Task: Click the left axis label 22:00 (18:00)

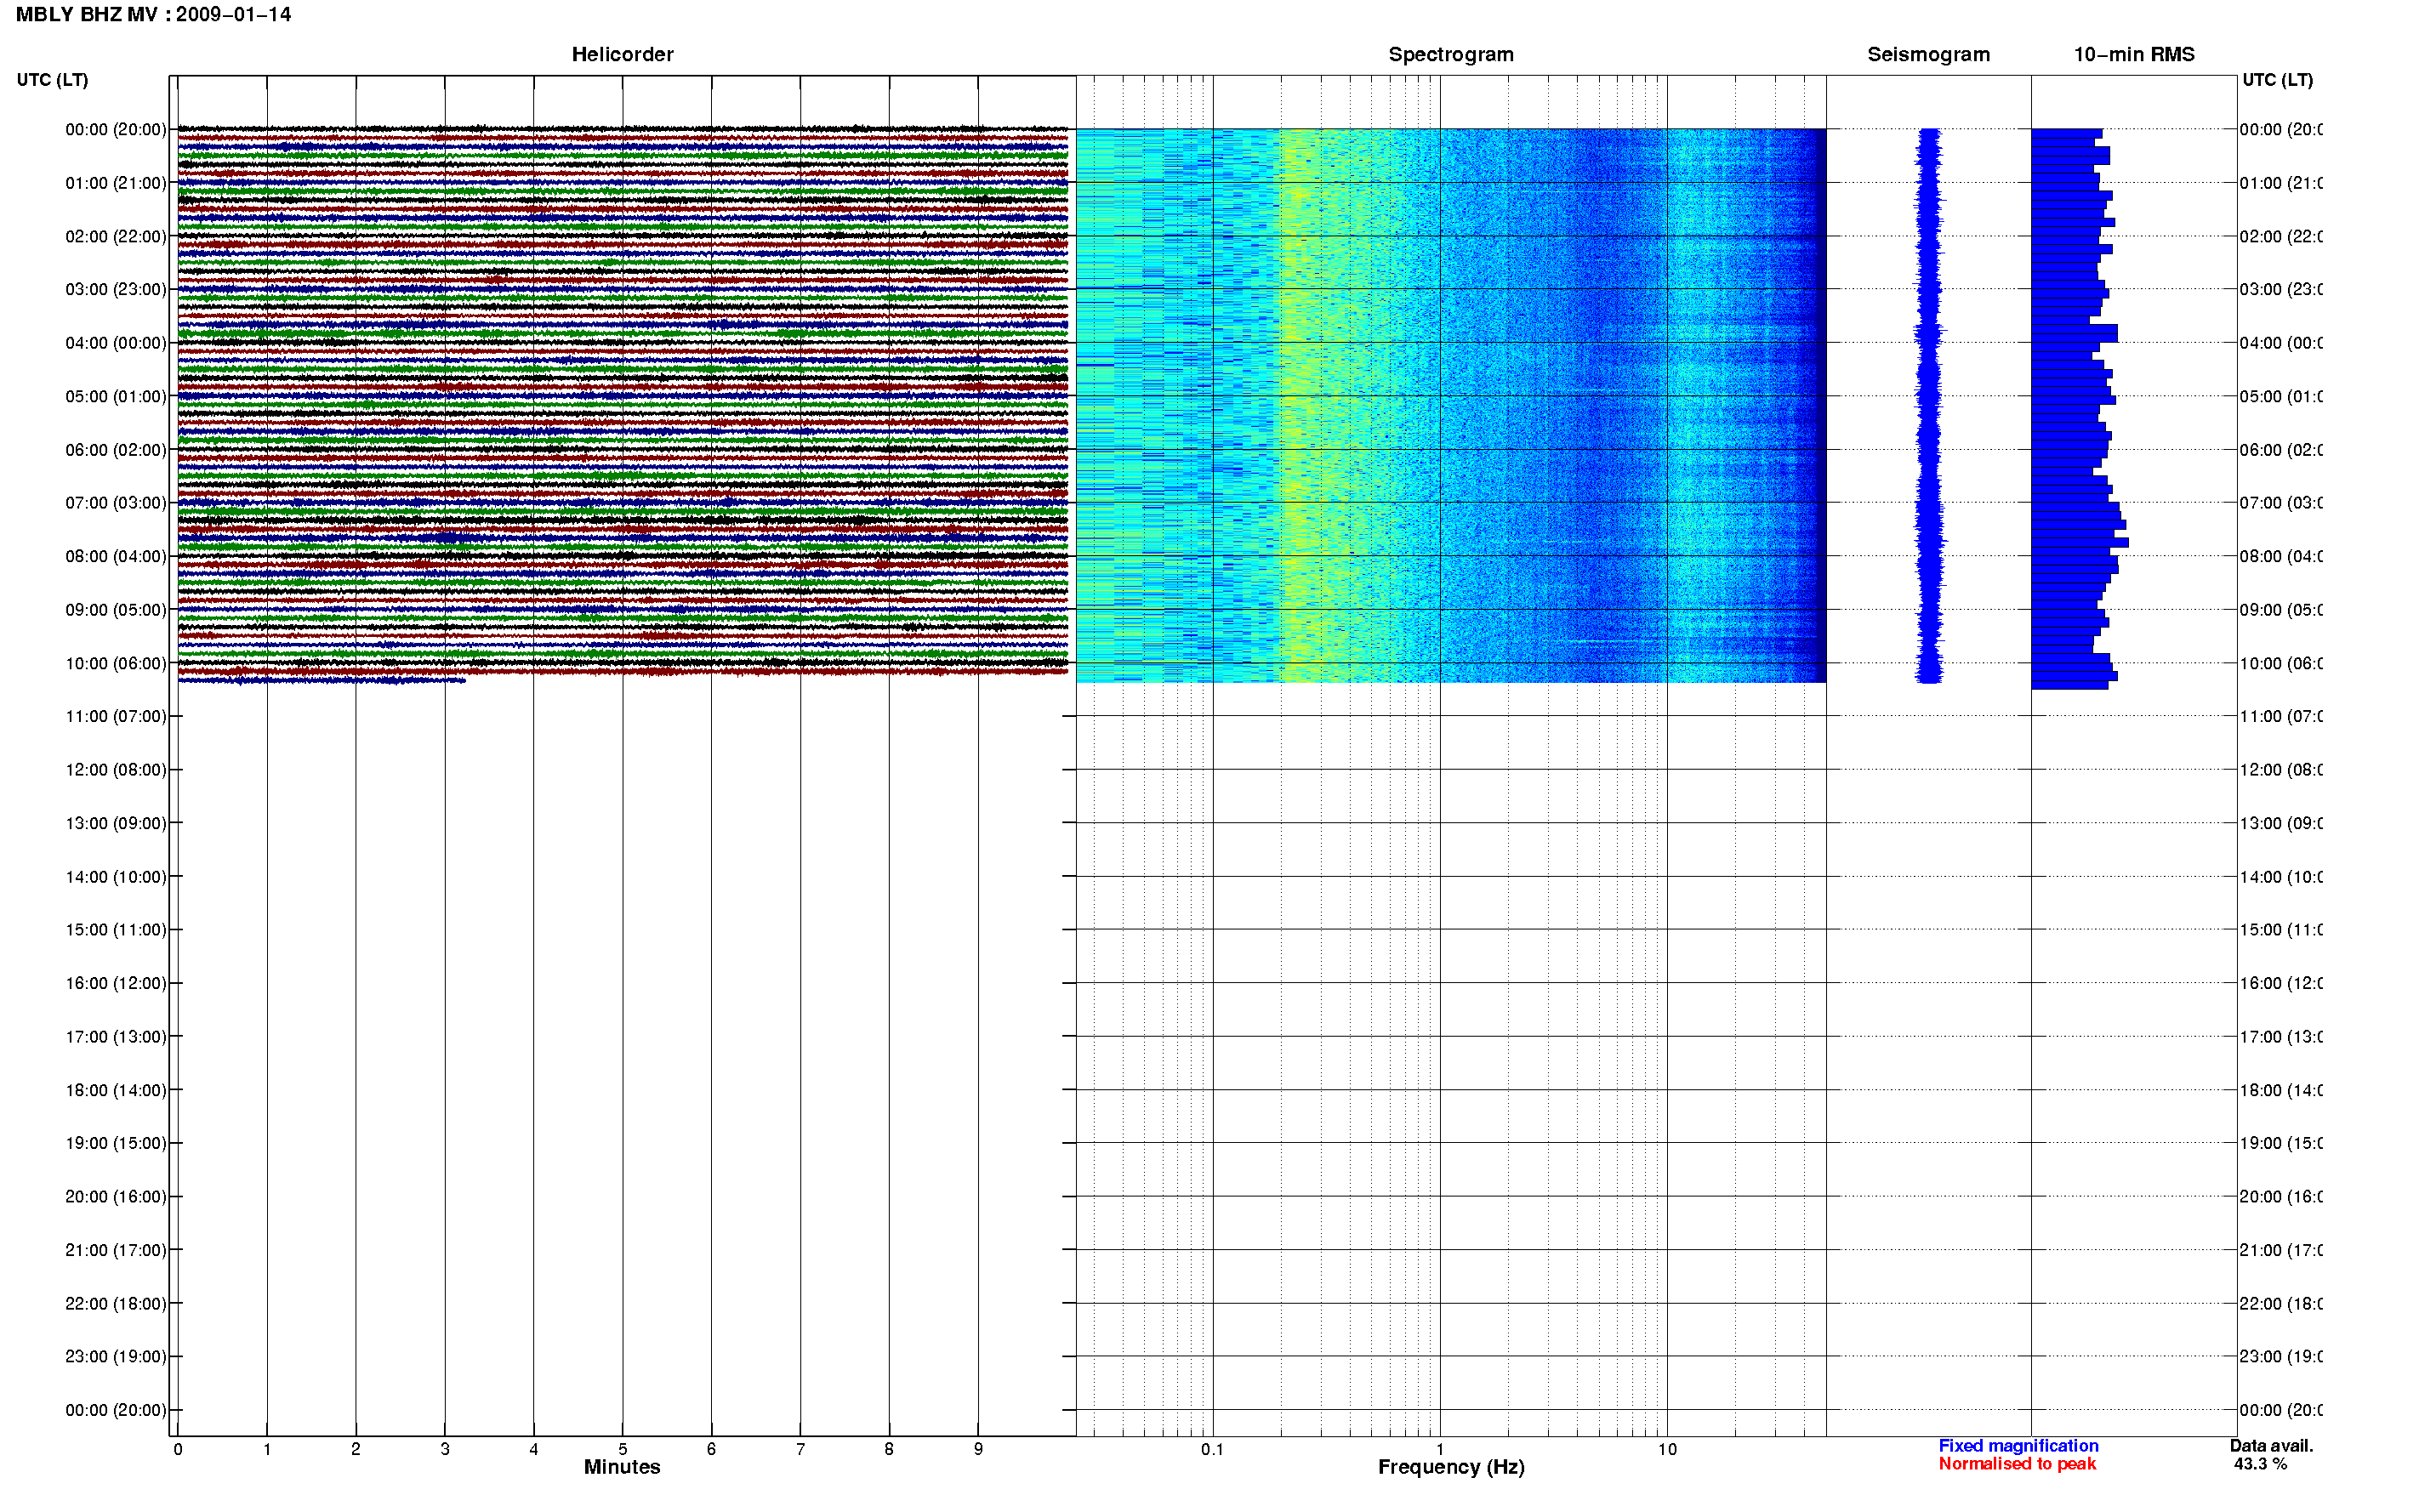Action: pos(116,1304)
